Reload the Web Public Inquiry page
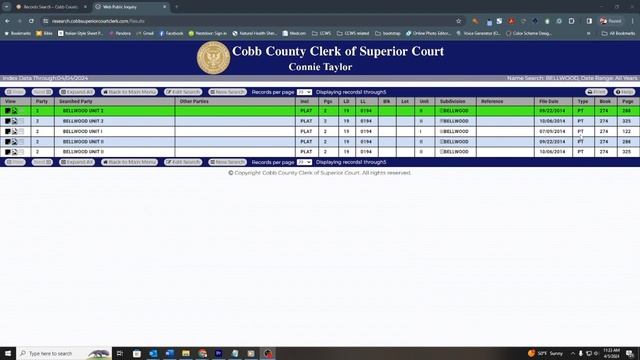Viewport: 640px width, 360px height. tap(31, 21)
